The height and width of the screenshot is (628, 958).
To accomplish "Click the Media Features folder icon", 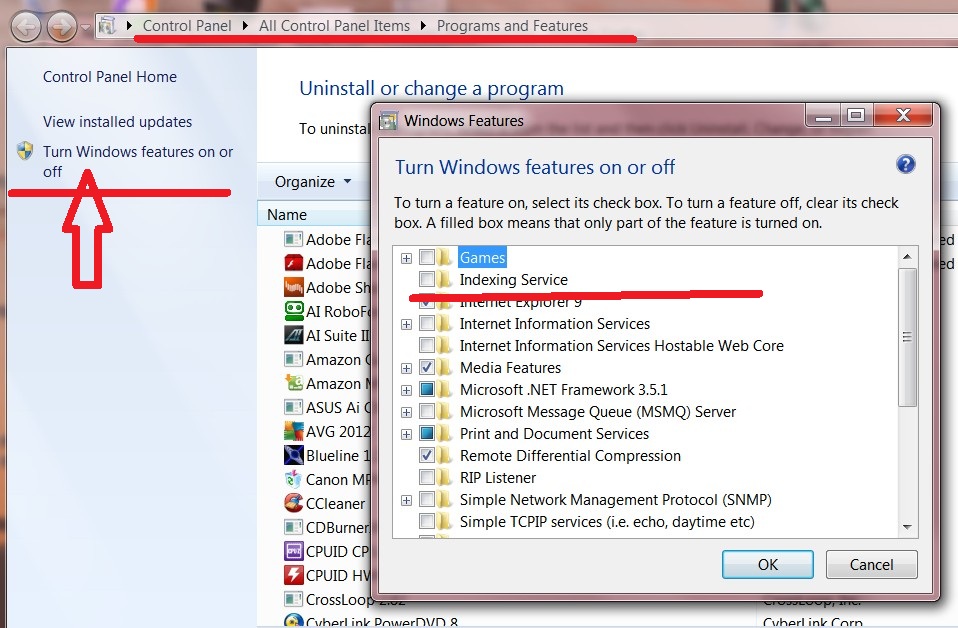I will pos(445,368).
